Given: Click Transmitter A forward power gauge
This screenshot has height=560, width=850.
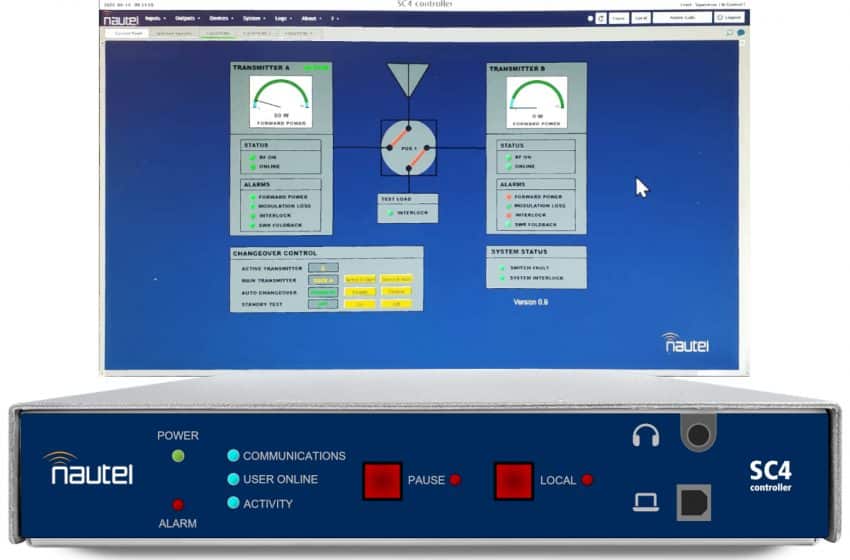Looking at the screenshot, I should [x=281, y=101].
